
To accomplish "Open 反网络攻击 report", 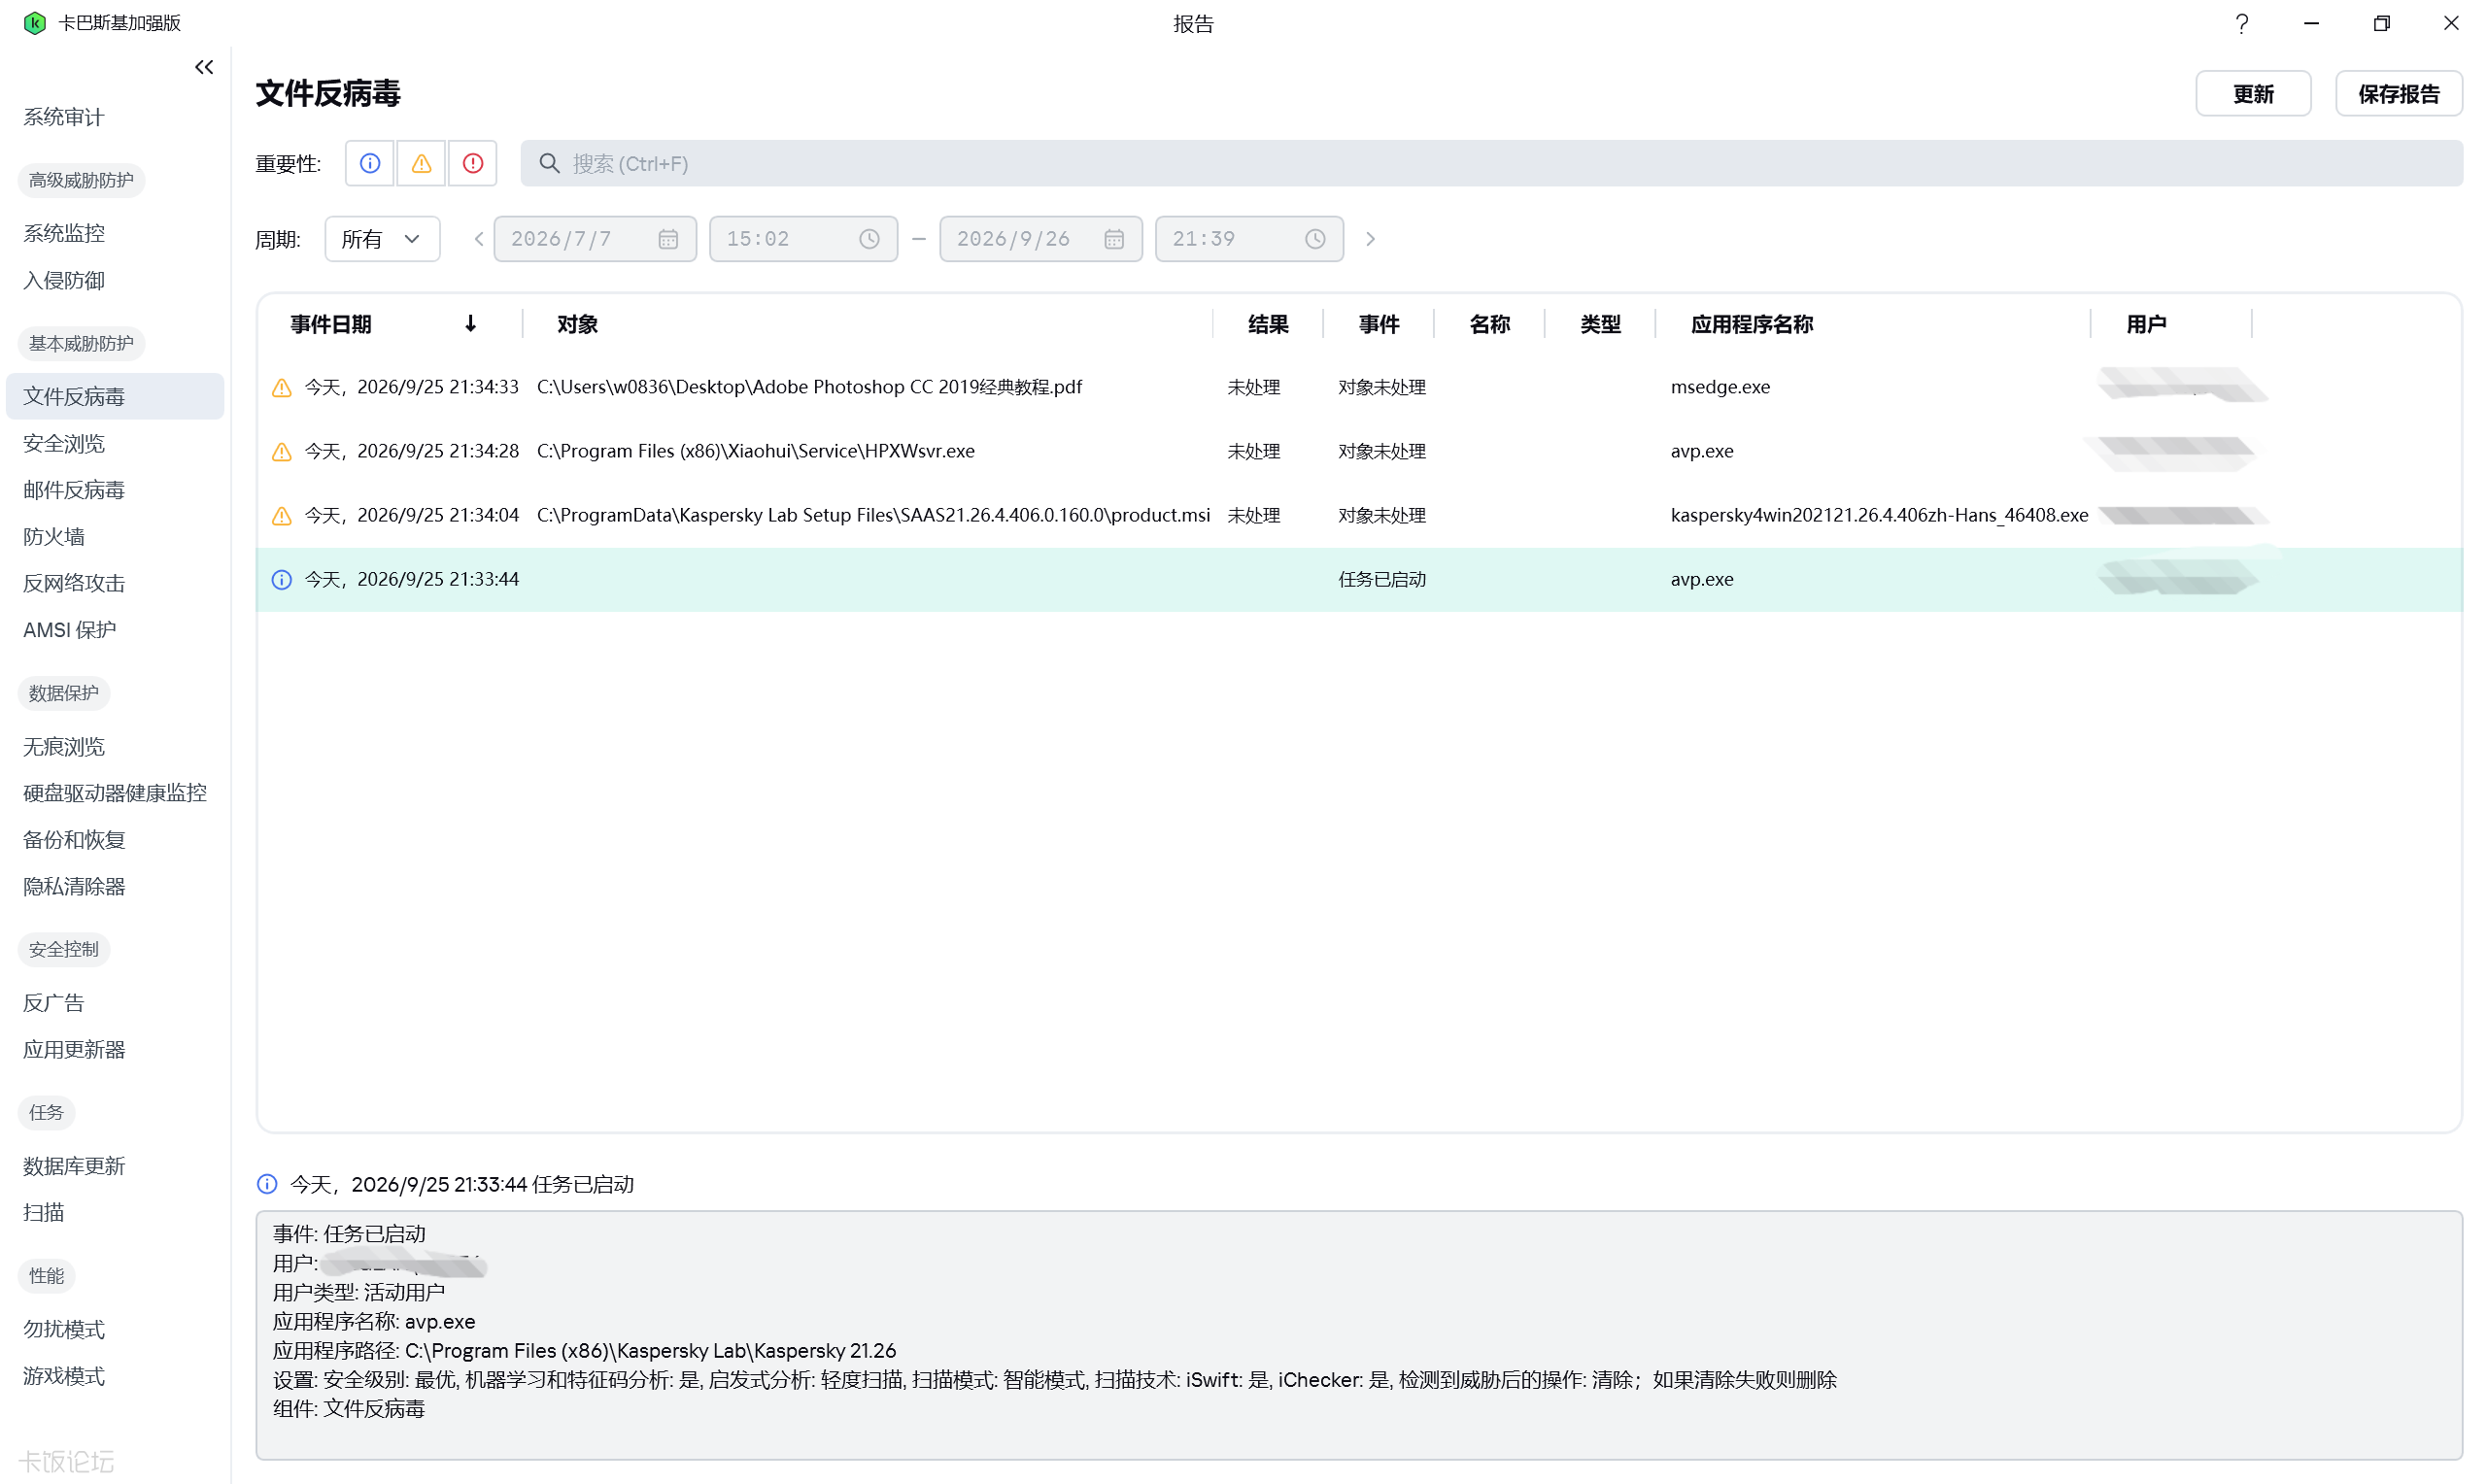I will click(74, 583).
